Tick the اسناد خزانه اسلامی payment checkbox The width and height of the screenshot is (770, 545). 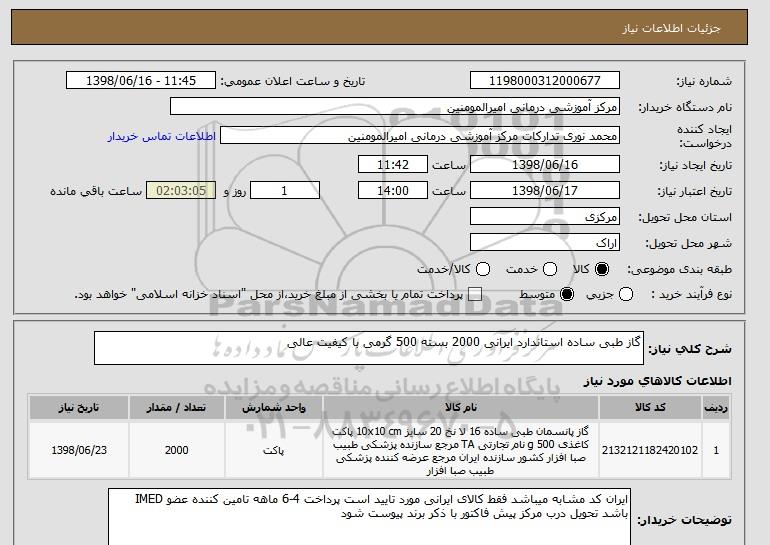coord(474,295)
